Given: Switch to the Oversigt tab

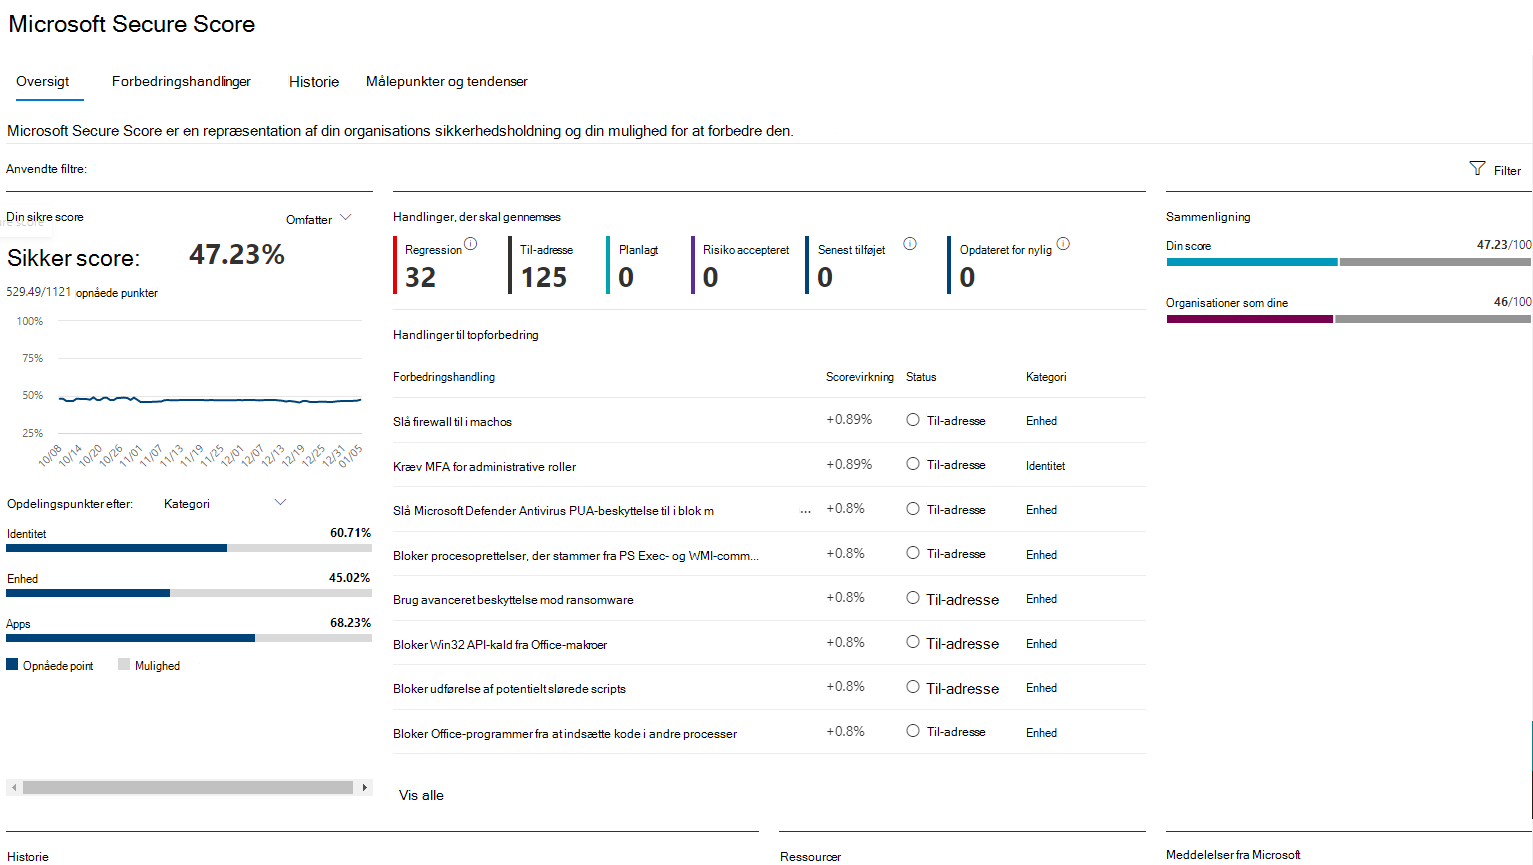Looking at the screenshot, I should point(43,81).
